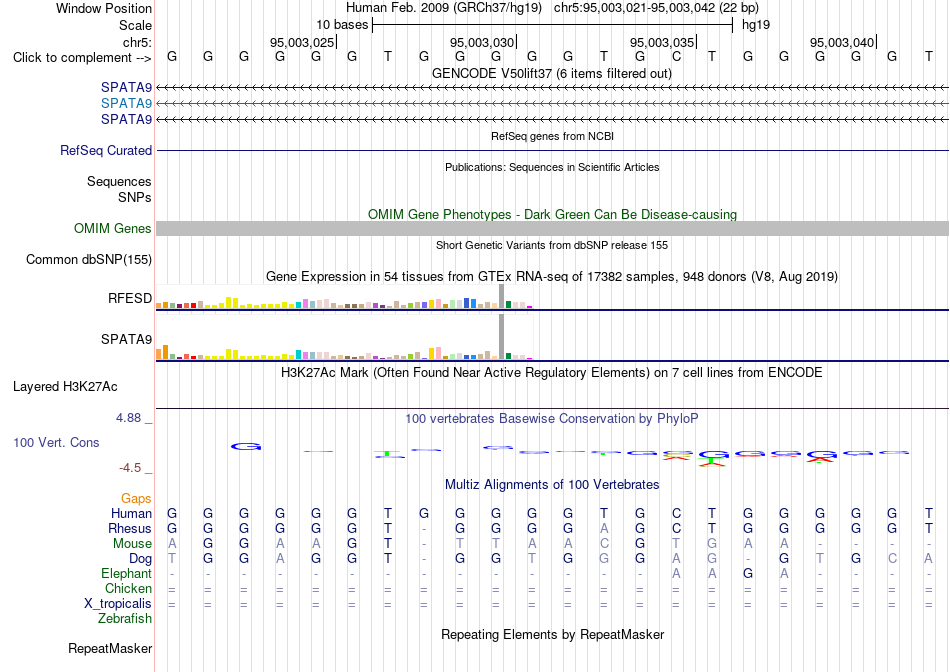Click the '10 bases' scale bar label
The width and height of the screenshot is (950, 672).
coord(342,25)
